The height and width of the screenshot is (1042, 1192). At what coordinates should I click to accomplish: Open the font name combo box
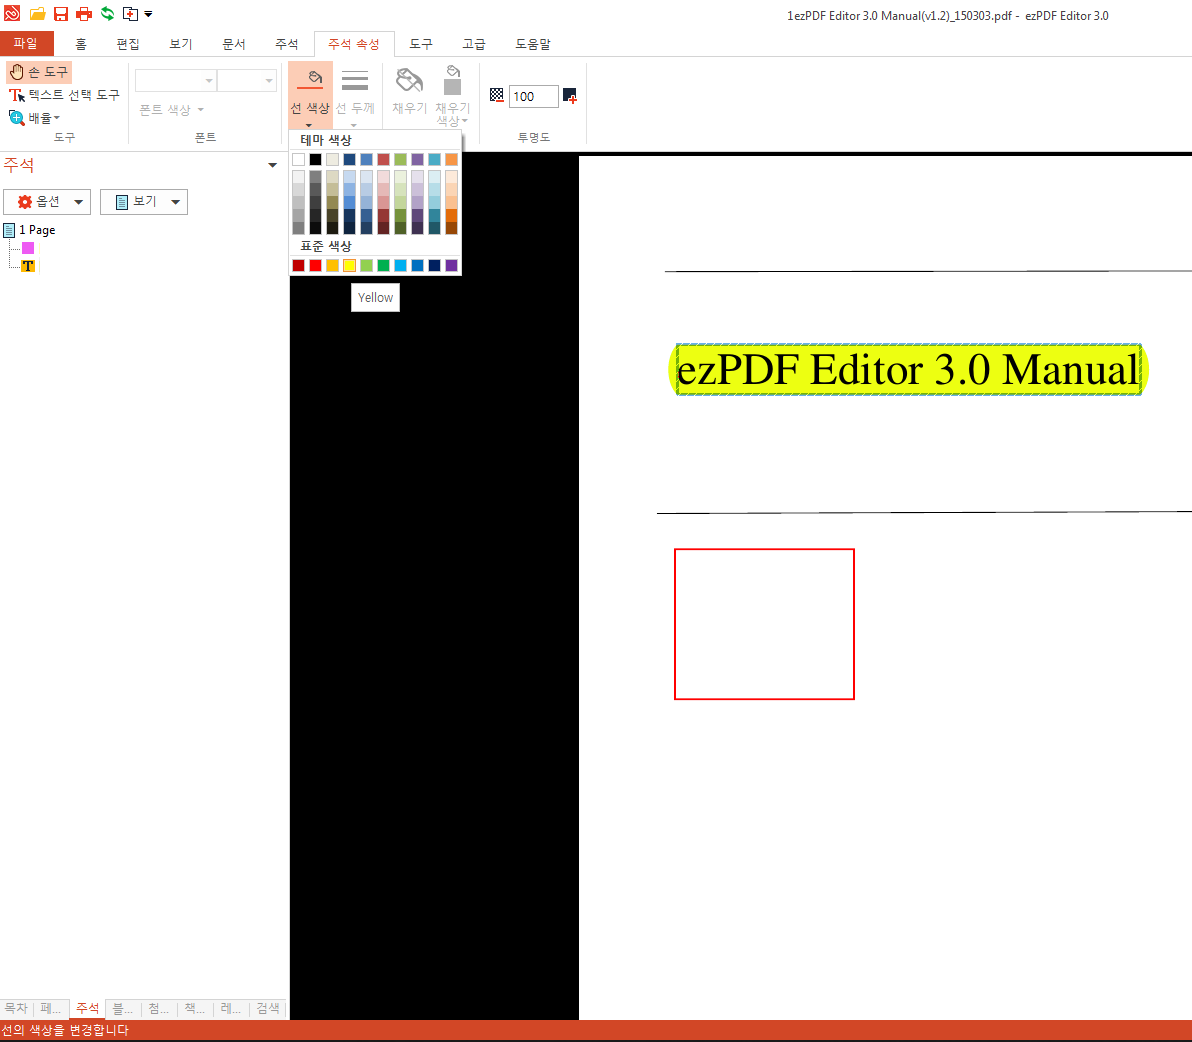coord(176,80)
